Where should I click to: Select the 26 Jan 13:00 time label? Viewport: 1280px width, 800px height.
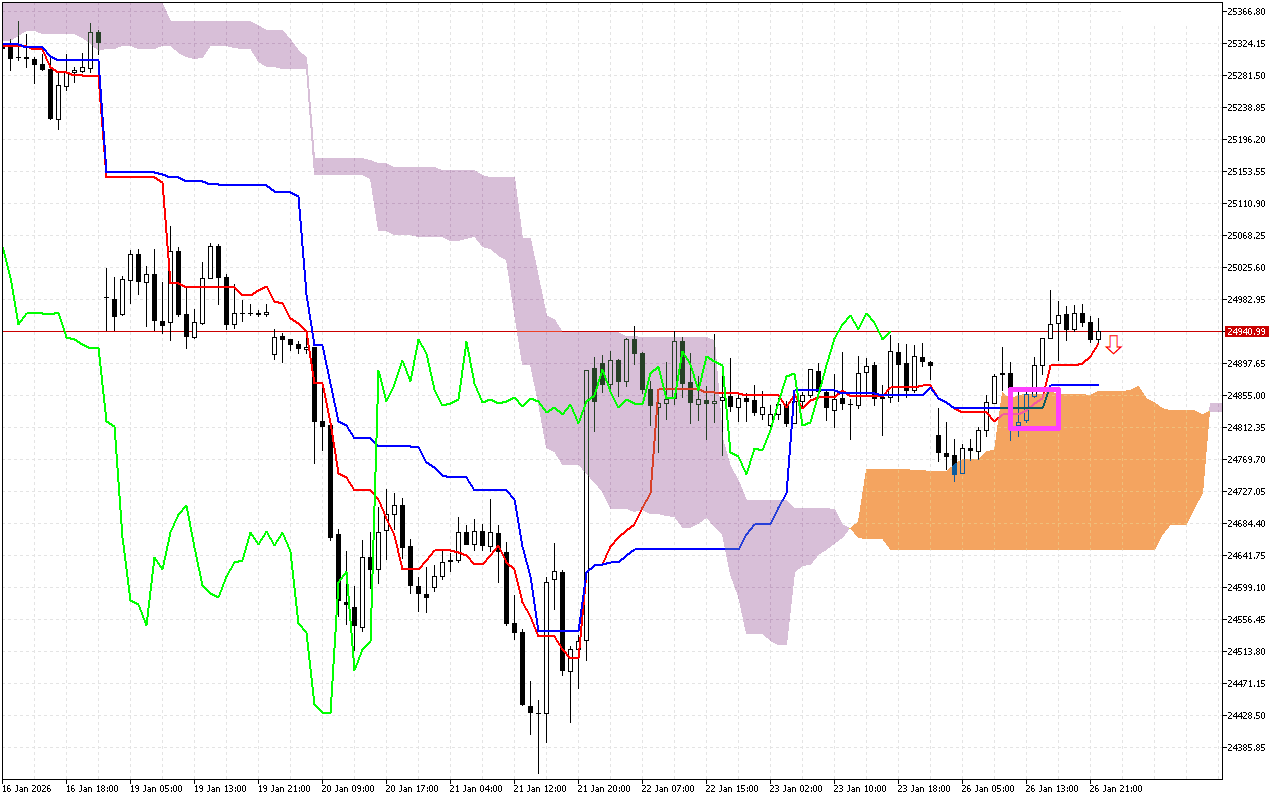(x=1052, y=788)
